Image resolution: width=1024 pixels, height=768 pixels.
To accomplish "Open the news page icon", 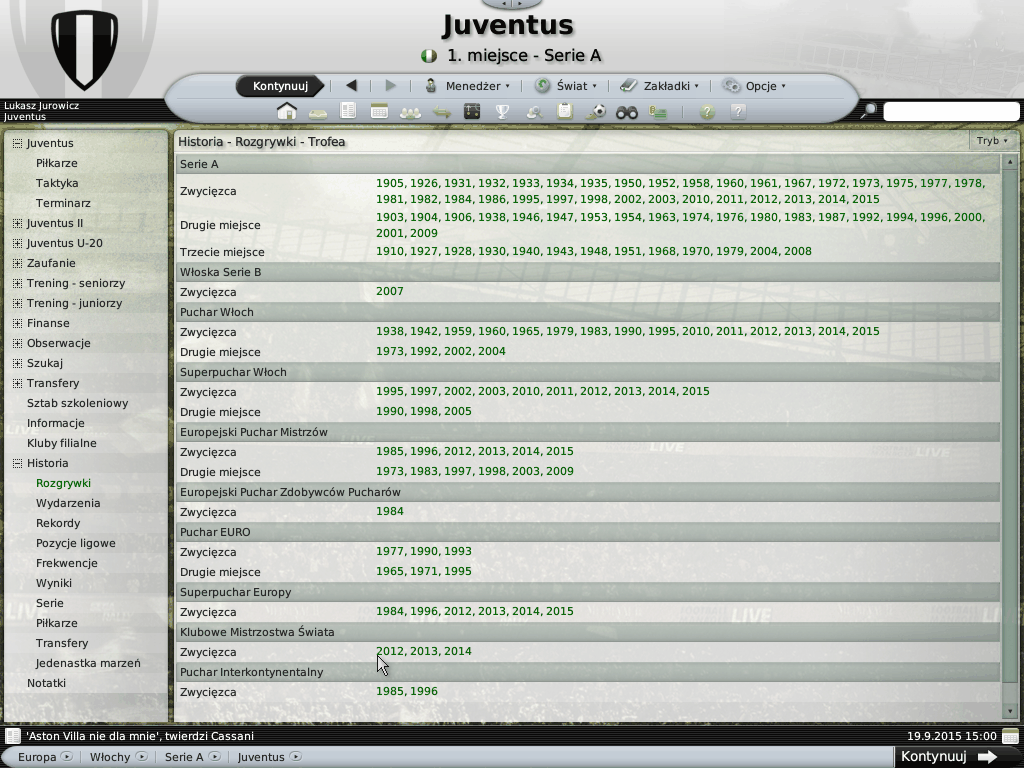I will point(348,111).
